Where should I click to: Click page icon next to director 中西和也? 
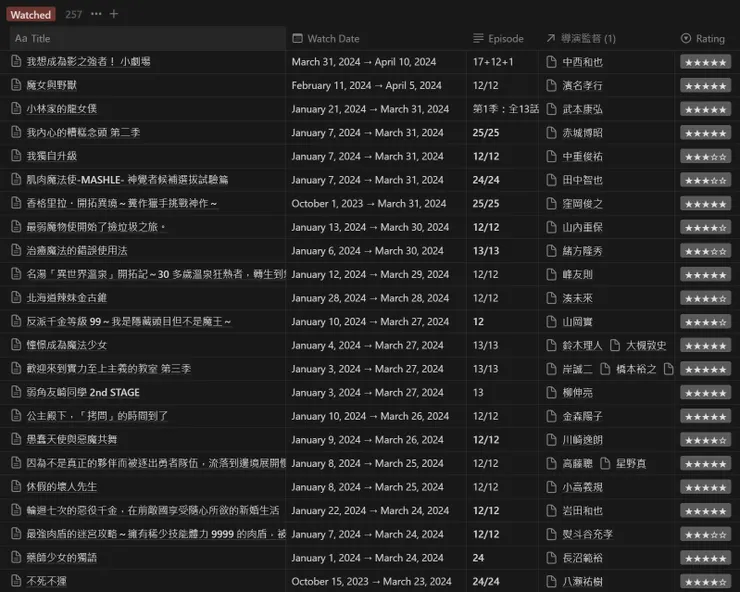551,62
